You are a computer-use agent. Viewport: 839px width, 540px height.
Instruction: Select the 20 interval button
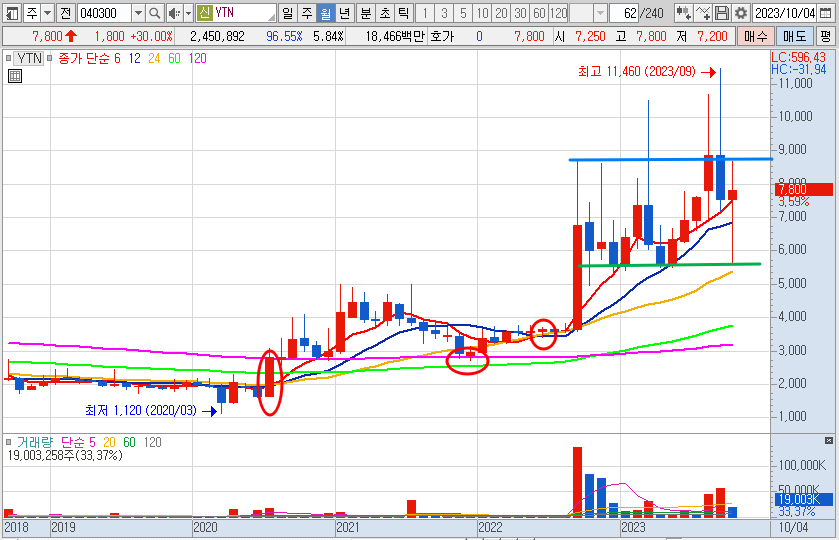501,13
